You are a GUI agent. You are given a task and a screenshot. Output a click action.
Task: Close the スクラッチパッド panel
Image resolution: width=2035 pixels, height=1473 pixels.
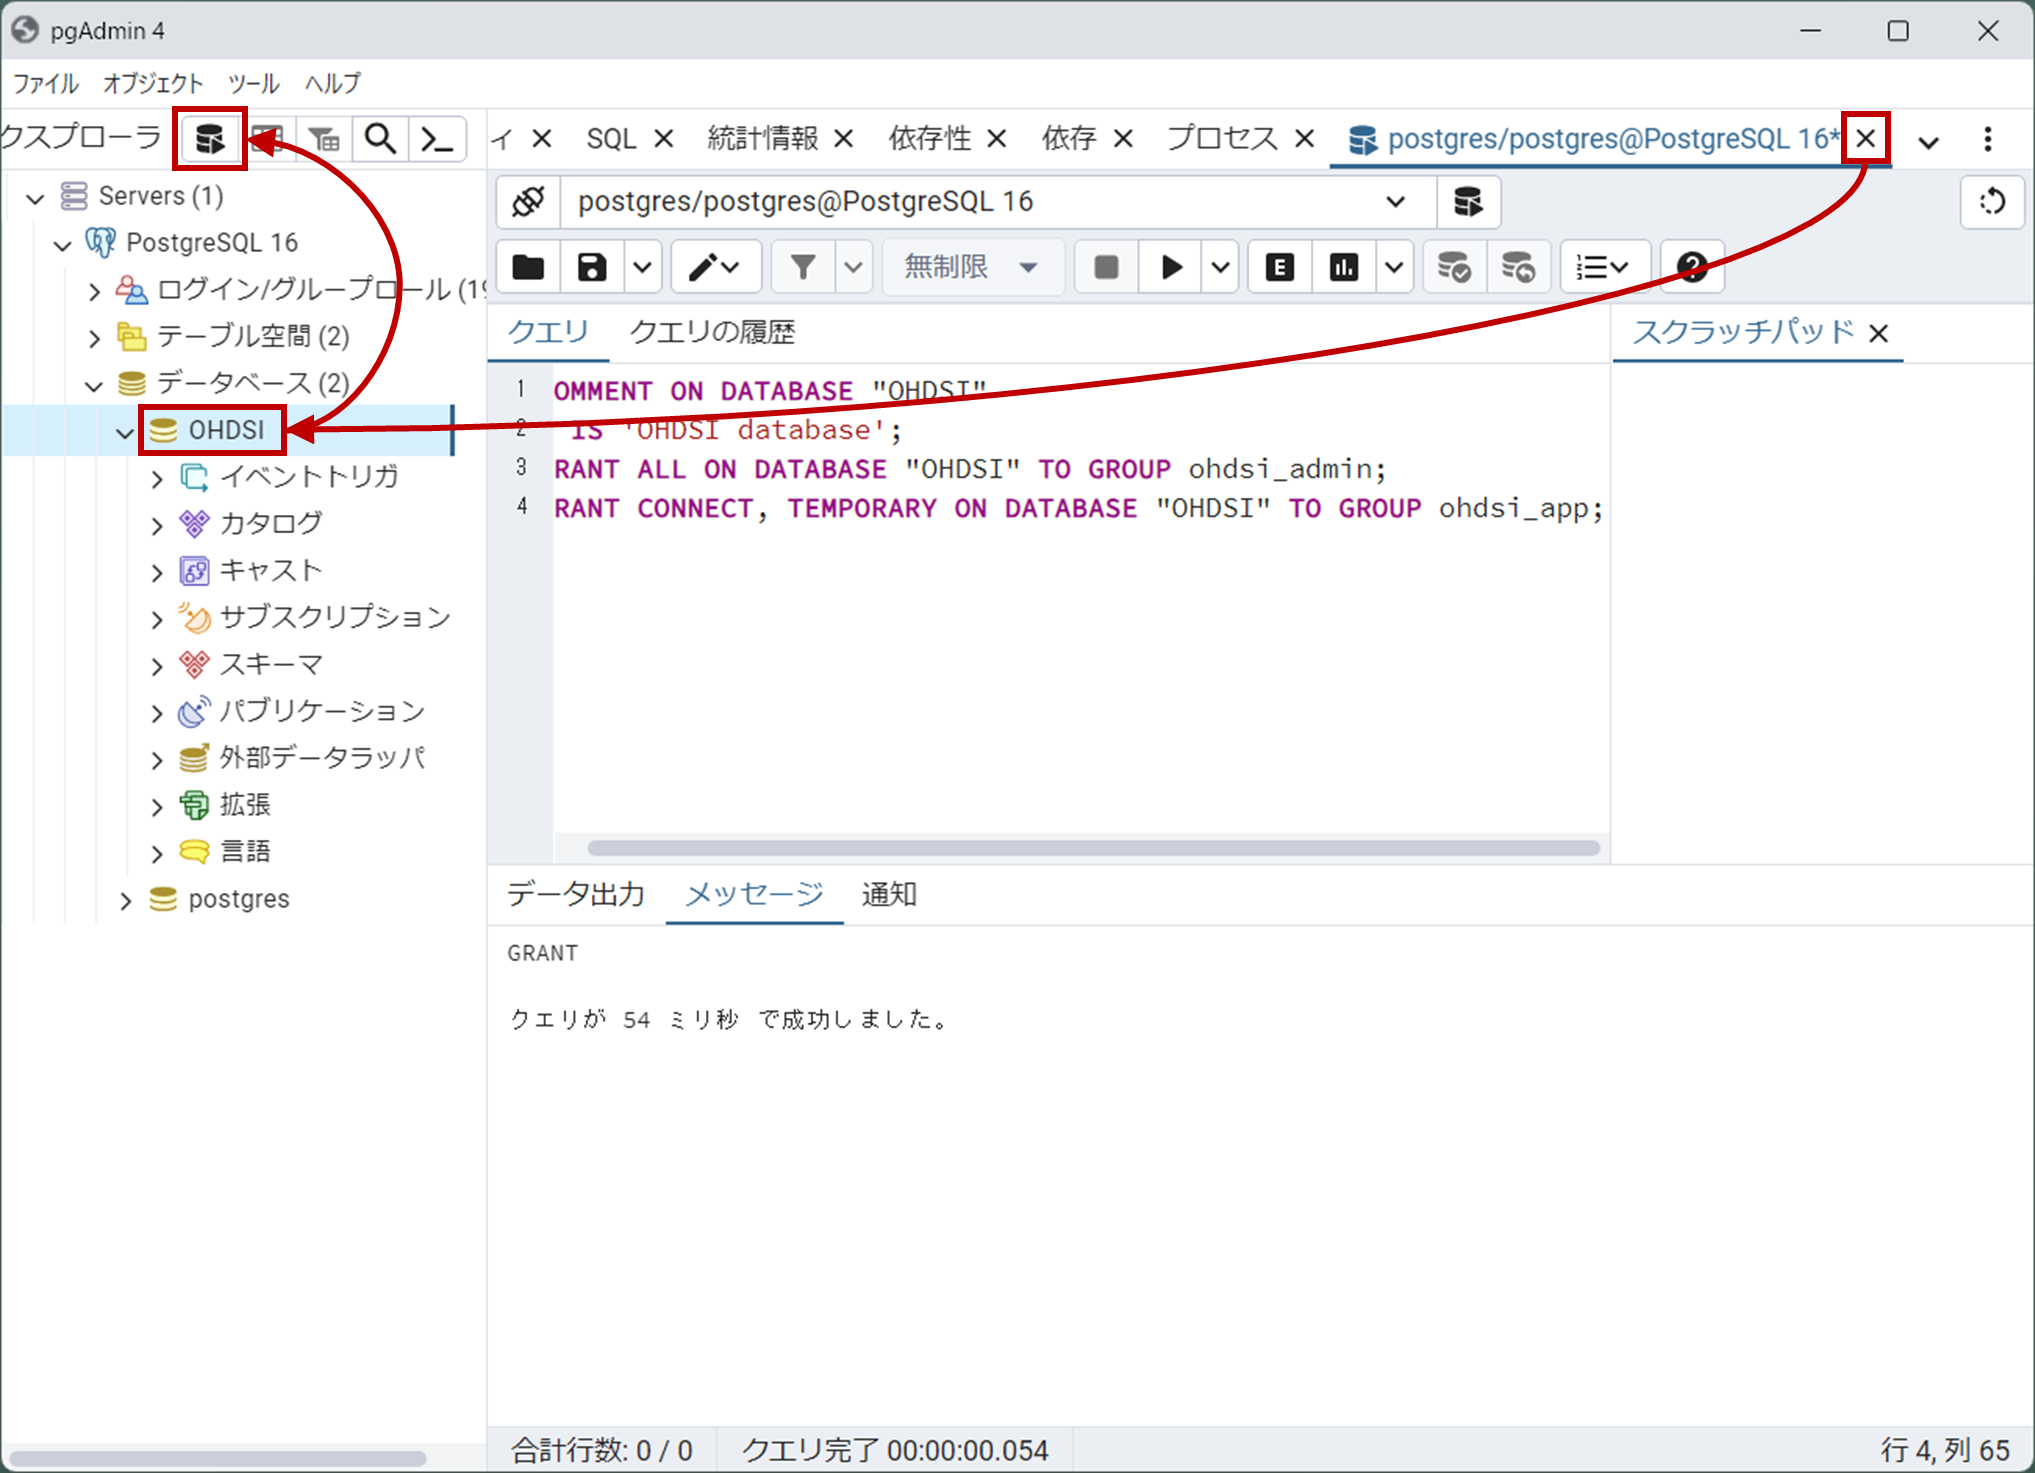(1879, 333)
